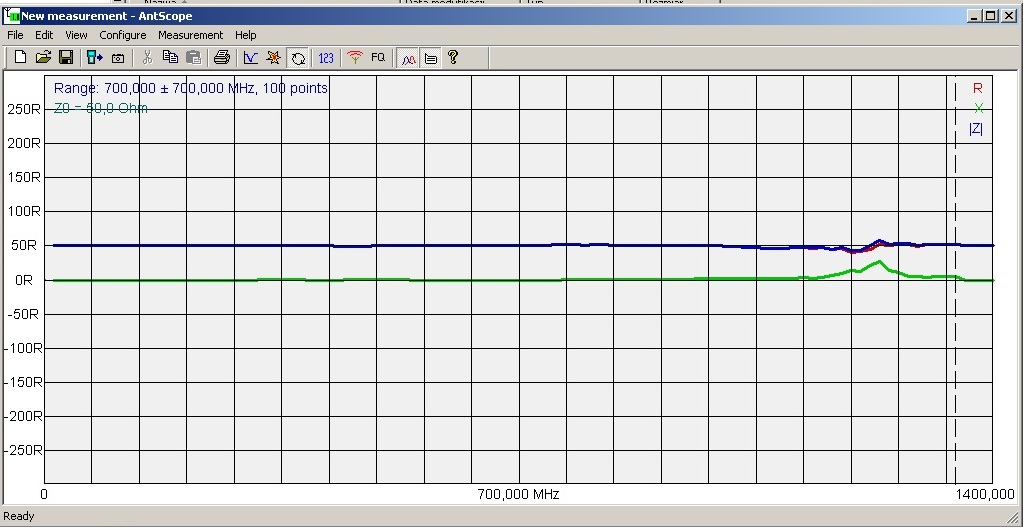The image size is (1023, 527).
Task: Open the Configure menu
Action: tap(122, 35)
